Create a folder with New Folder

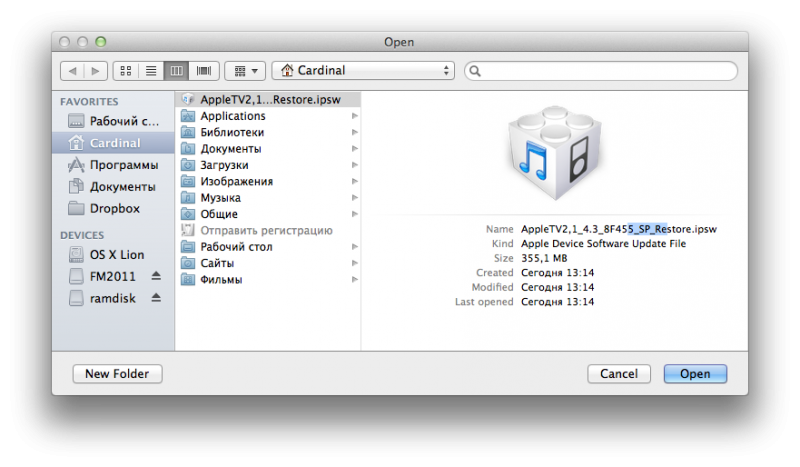click(117, 374)
